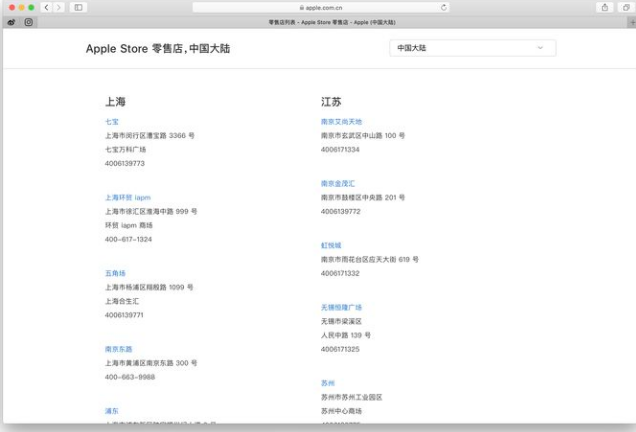Open the 虹悦城 store link
The width and height of the screenshot is (636, 432).
coord(331,245)
